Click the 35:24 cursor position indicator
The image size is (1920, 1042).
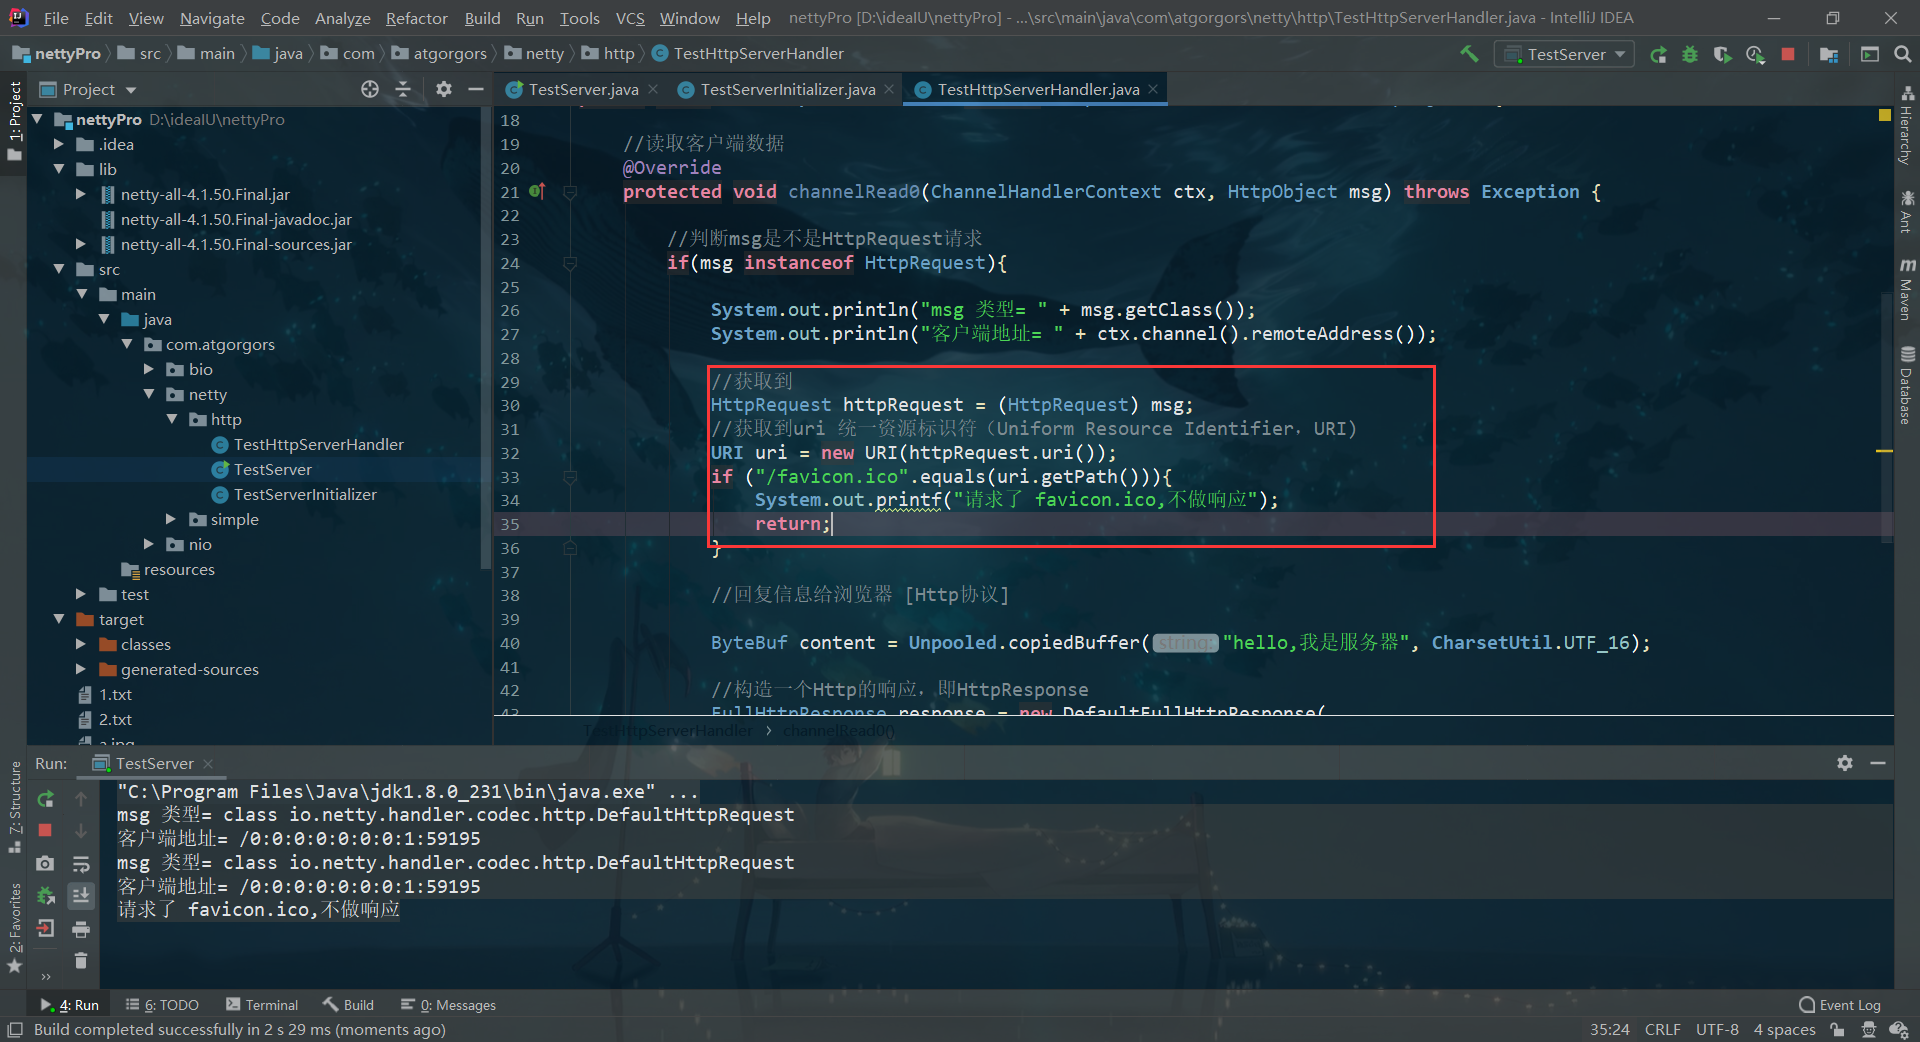tap(1609, 1030)
